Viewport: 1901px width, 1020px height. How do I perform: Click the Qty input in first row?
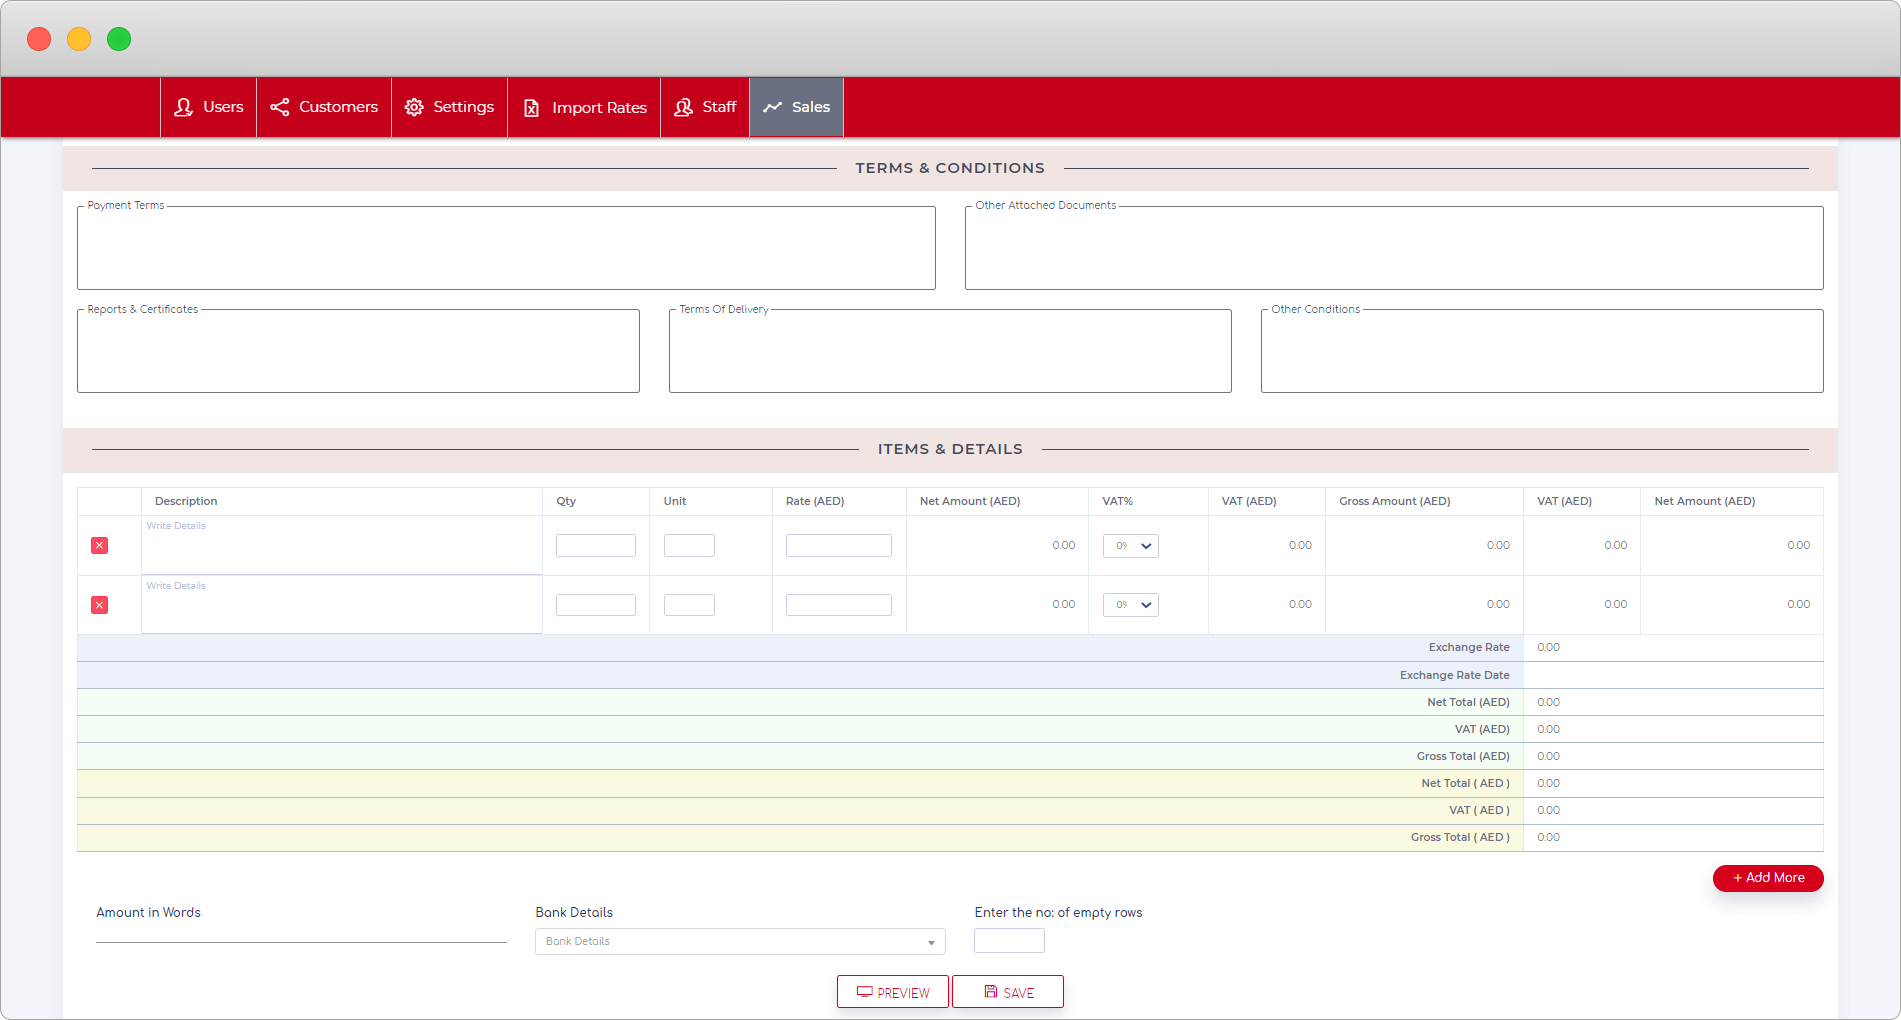[x=596, y=545]
